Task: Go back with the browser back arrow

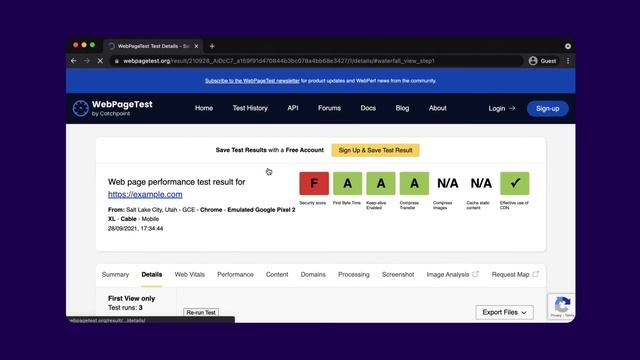Action: [73, 61]
